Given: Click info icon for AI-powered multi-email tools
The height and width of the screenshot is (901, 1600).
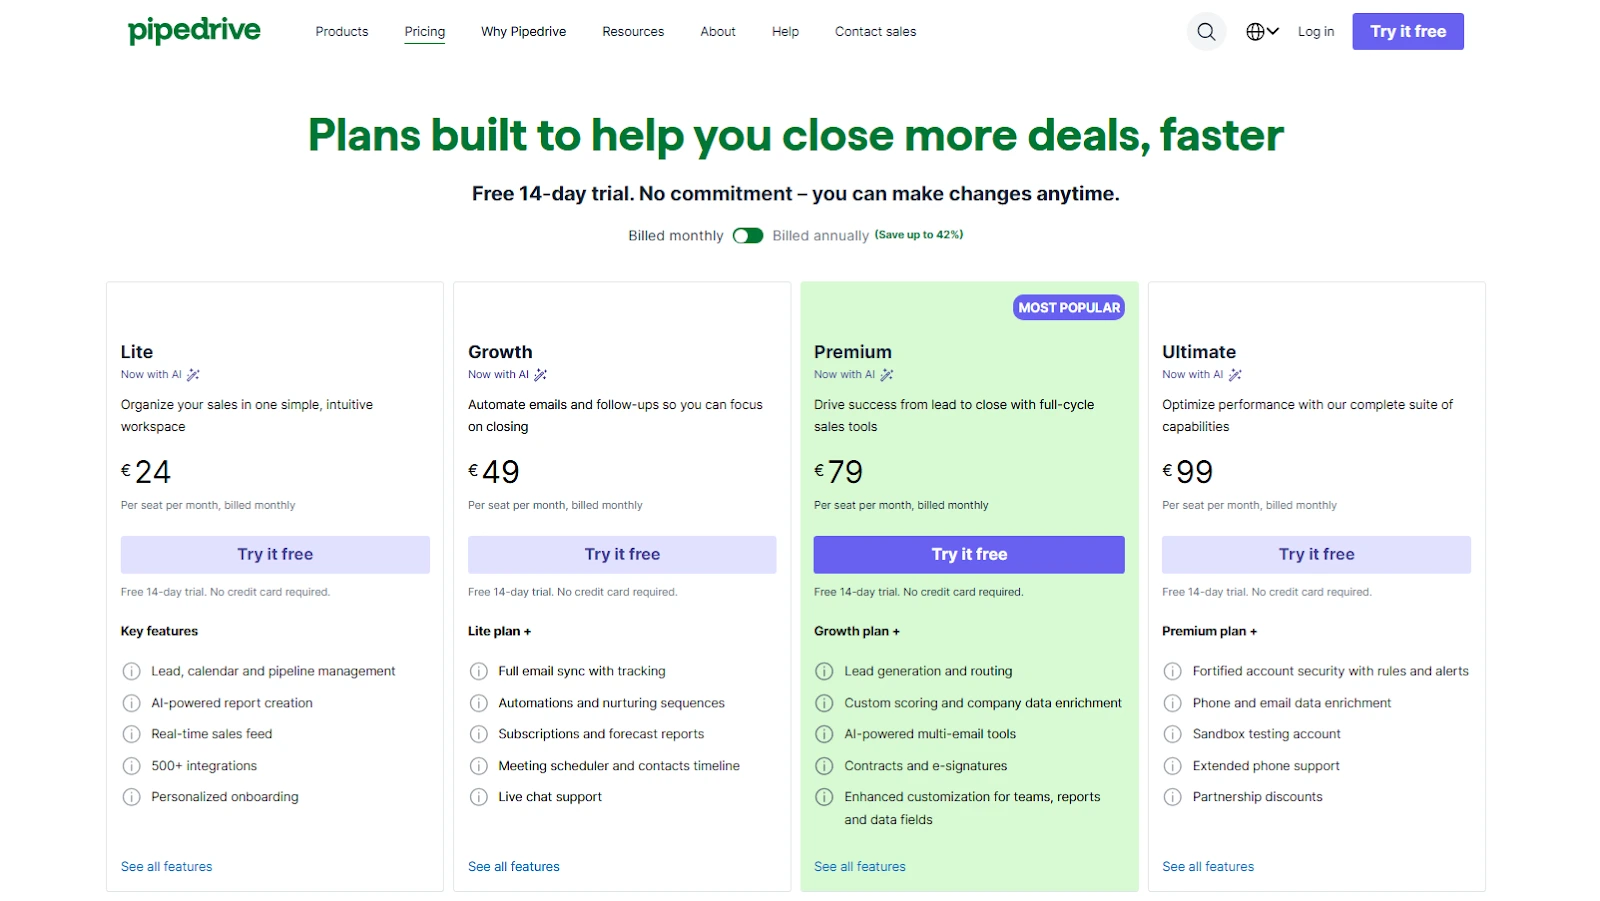Looking at the screenshot, I should coord(824,735).
